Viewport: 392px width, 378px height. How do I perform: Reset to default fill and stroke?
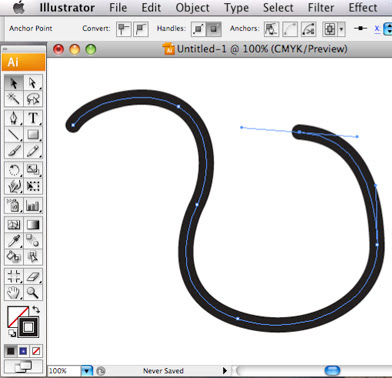(x=12, y=333)
